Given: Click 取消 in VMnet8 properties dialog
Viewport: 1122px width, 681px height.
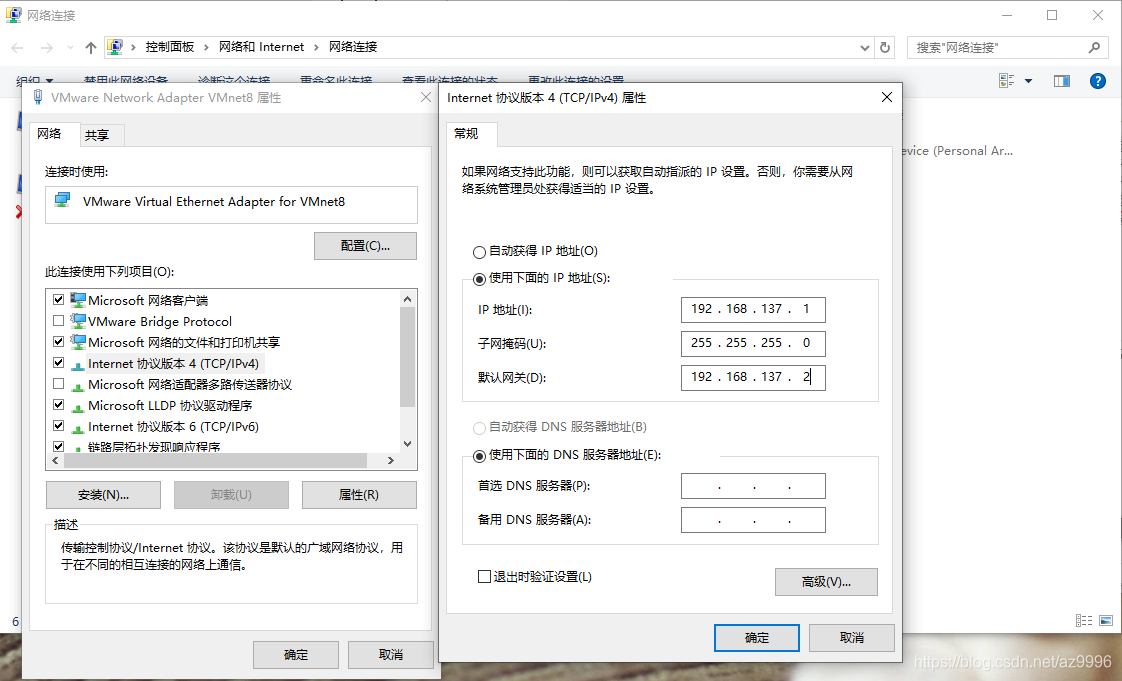Looking at the screenshot, I should tap(391, 655).
